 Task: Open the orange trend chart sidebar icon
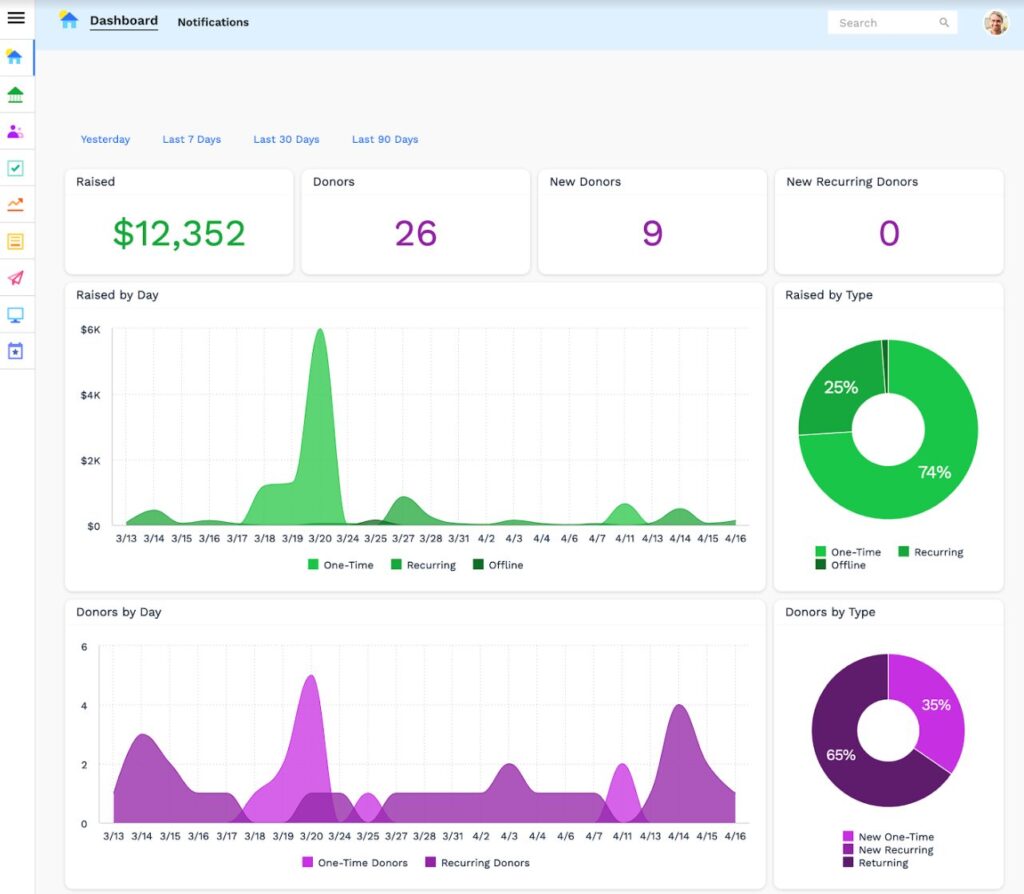tap(15, 204)
